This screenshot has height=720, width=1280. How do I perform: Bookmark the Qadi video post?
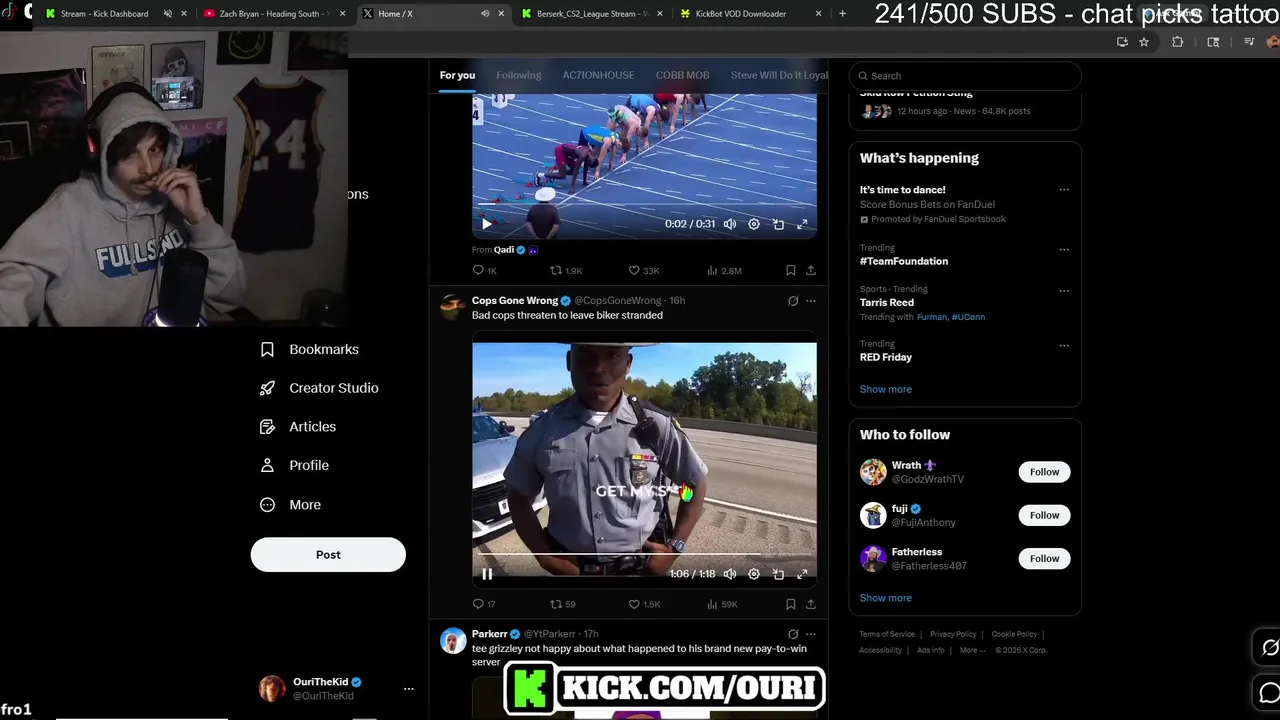tap(790, 270)
